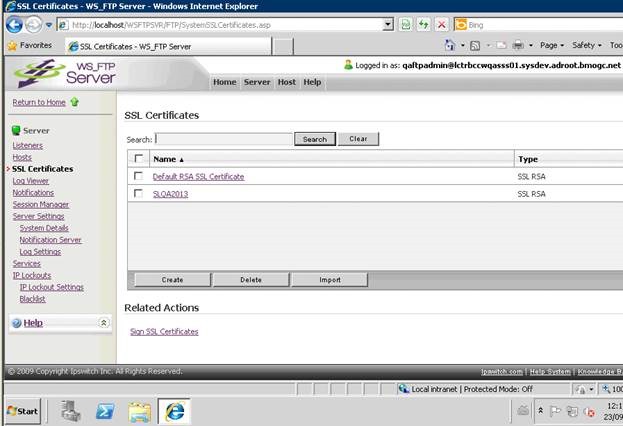Viewport: 623px width, 426px height.
Task: Check the Default RSA SSL Certificate checkbox
Action: pyautogui.click(x=138, y=176)
